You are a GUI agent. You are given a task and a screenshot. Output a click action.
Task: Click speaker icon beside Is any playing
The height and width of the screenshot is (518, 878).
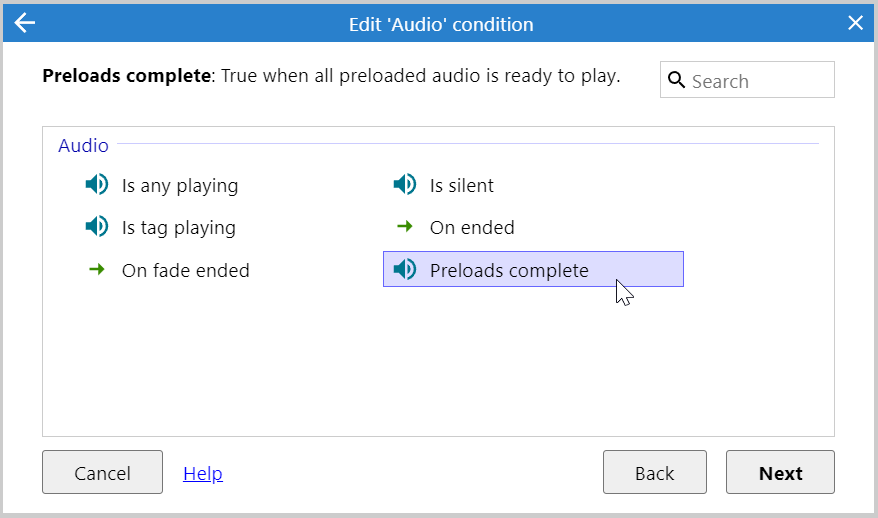(97, 184)
